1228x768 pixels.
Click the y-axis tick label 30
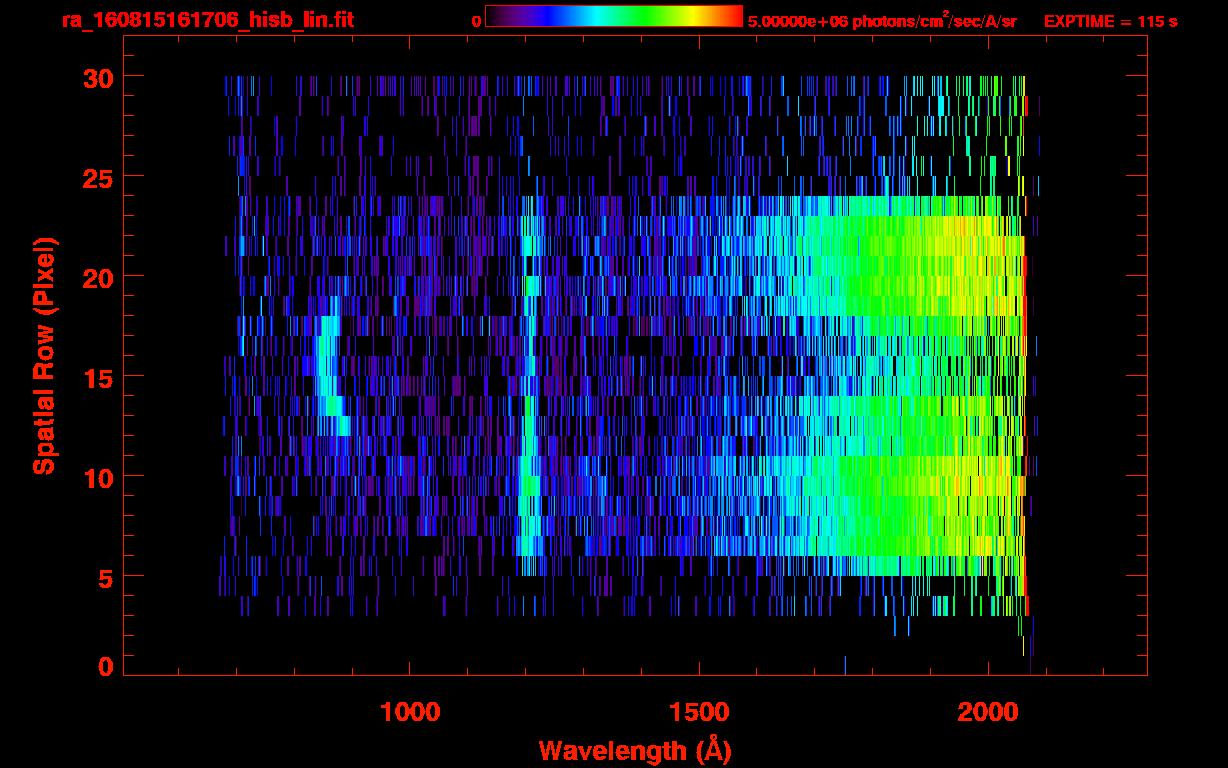click(x=96, y=77)
